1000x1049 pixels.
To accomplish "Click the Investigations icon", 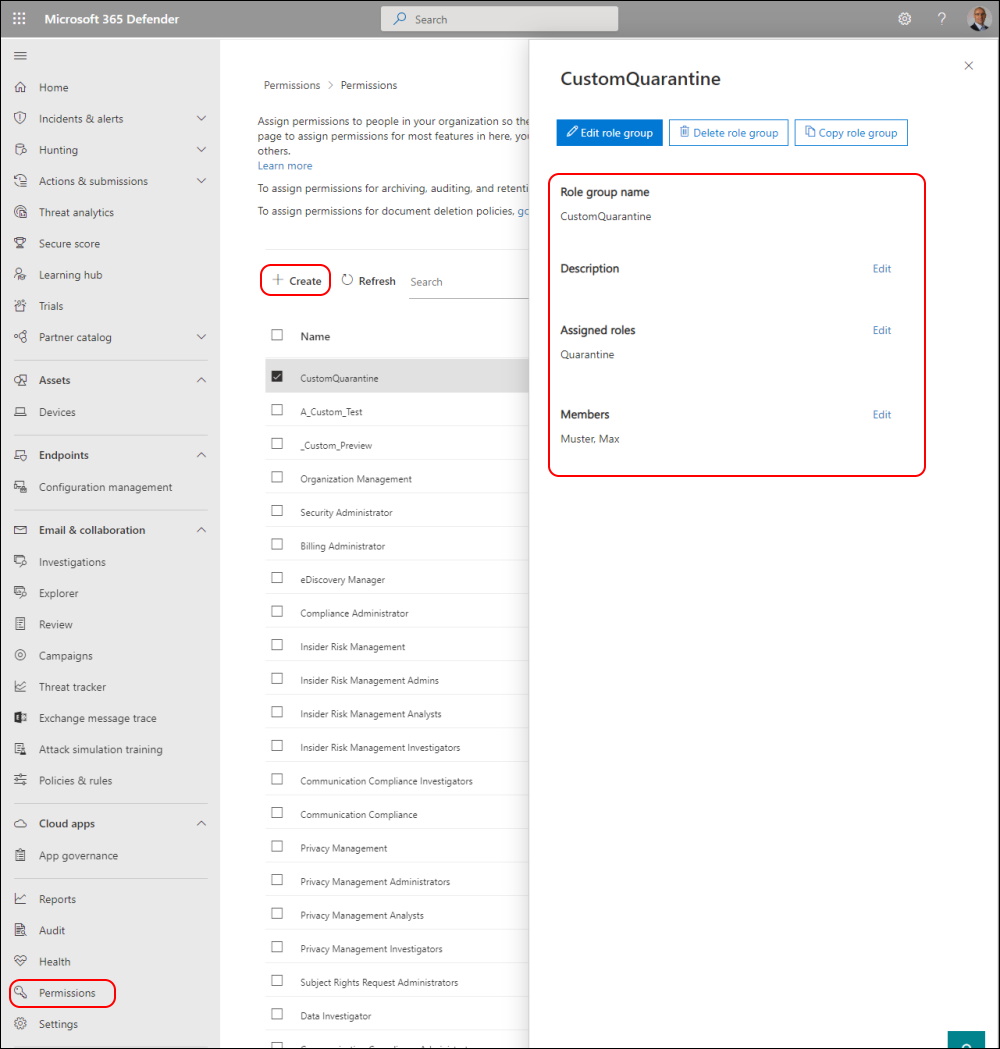I will click(x=21, y=561).
